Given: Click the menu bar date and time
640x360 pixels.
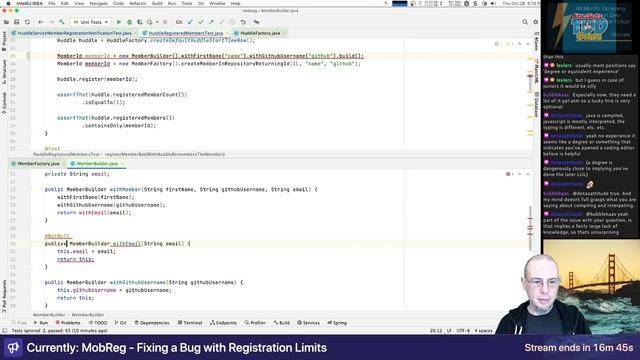Looking at the screenshot, I should [x=521, y=3].
